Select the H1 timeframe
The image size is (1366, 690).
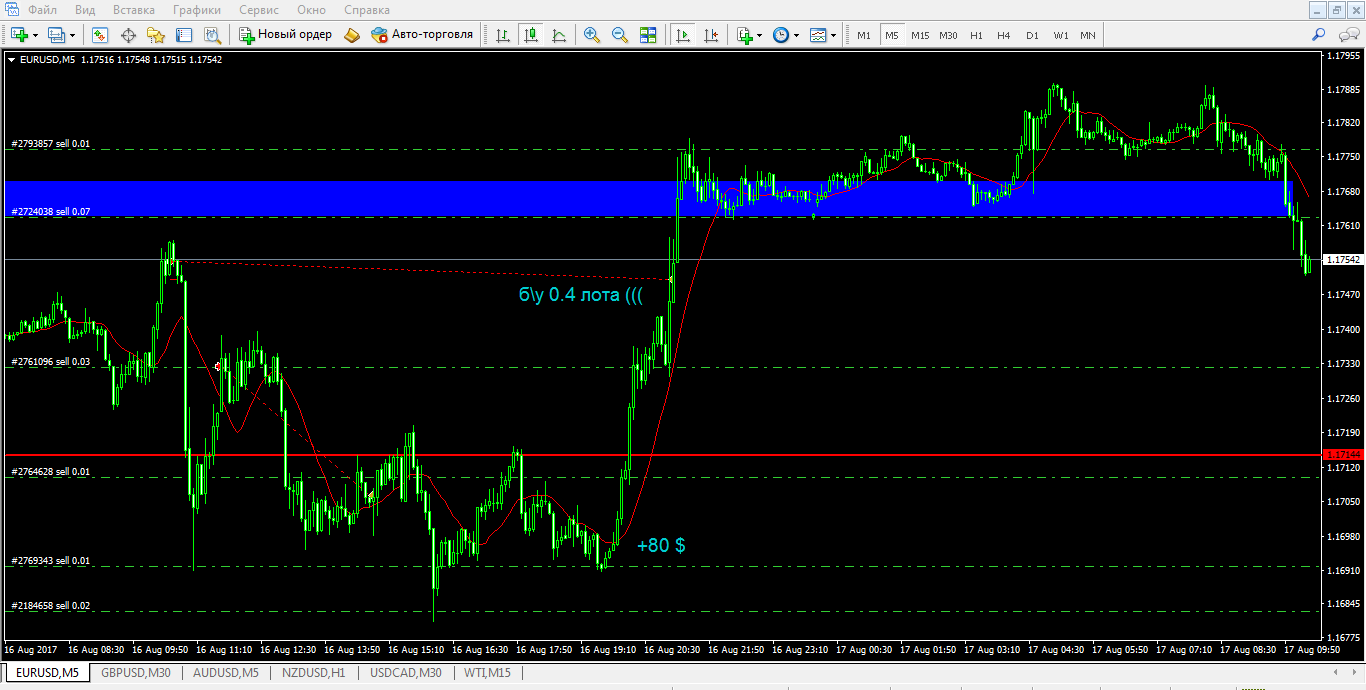(976, 35)
